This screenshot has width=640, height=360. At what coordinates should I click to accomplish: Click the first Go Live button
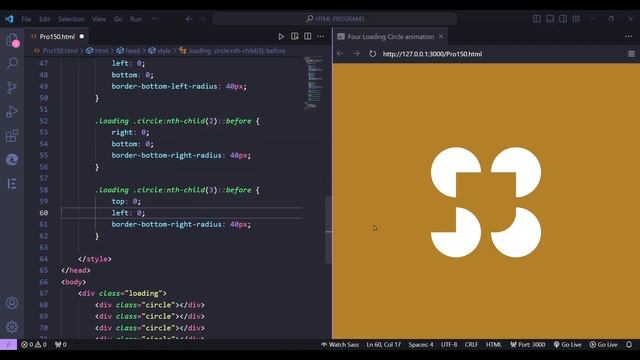click(567, 344)
